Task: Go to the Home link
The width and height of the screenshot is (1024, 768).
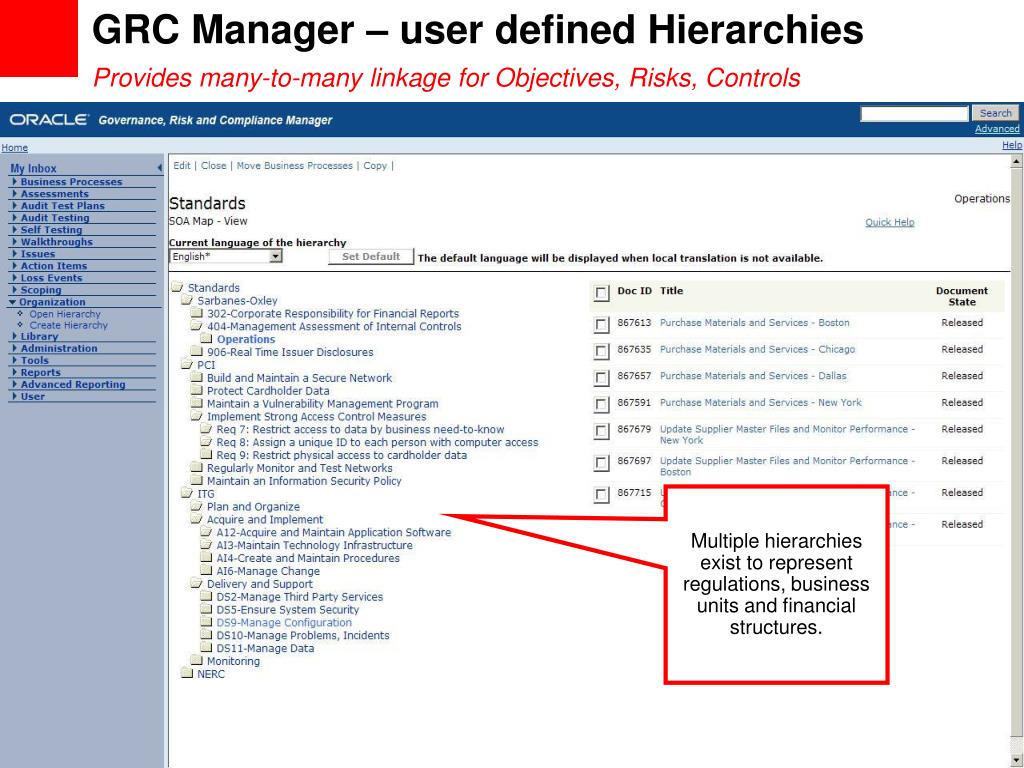Action: point(14,148)
